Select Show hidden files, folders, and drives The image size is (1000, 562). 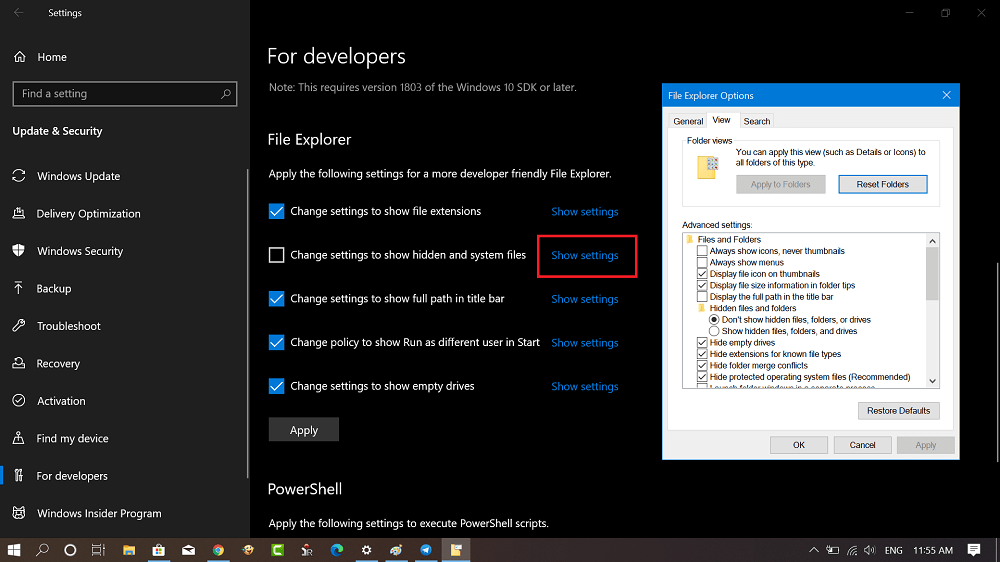[x=714, y=331]
